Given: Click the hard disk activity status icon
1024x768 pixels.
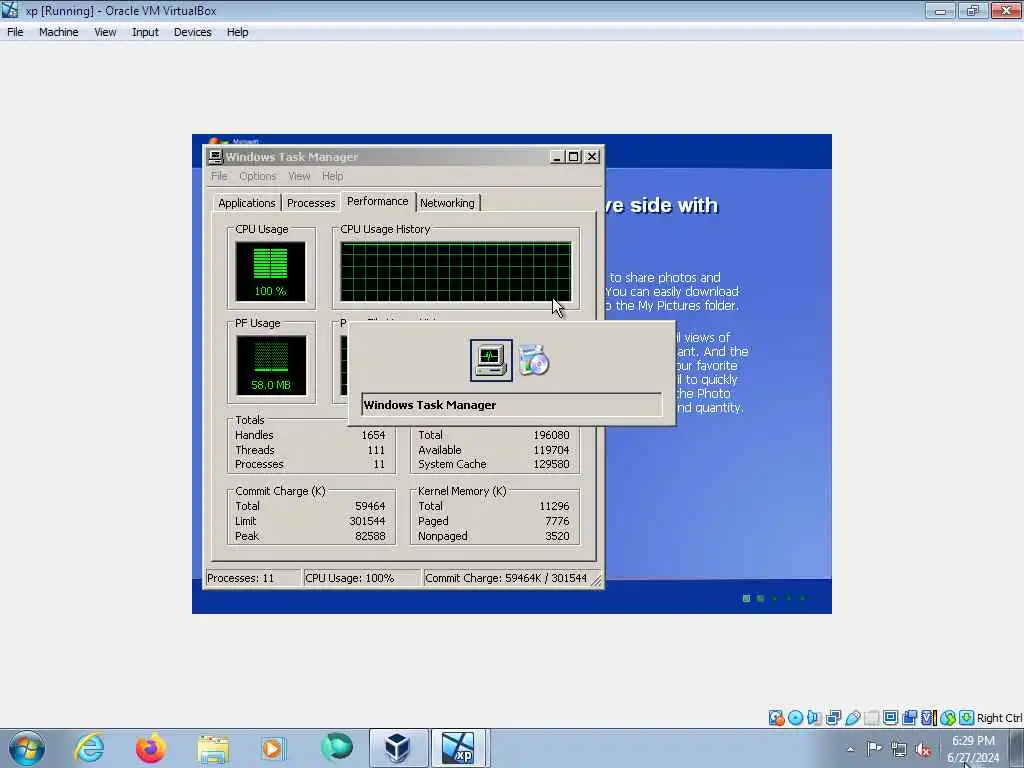Looking at the screenshot, I should click(776, 718).
